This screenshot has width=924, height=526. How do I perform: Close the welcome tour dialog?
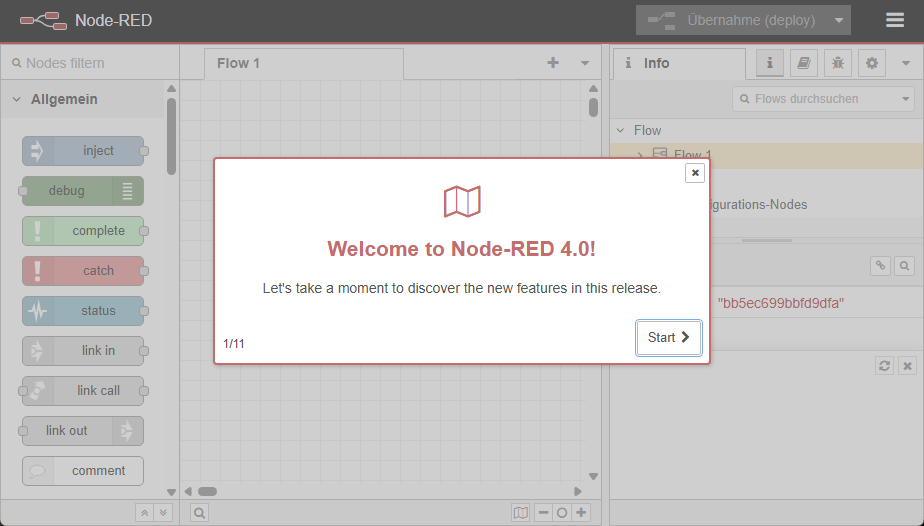(695, 173)
